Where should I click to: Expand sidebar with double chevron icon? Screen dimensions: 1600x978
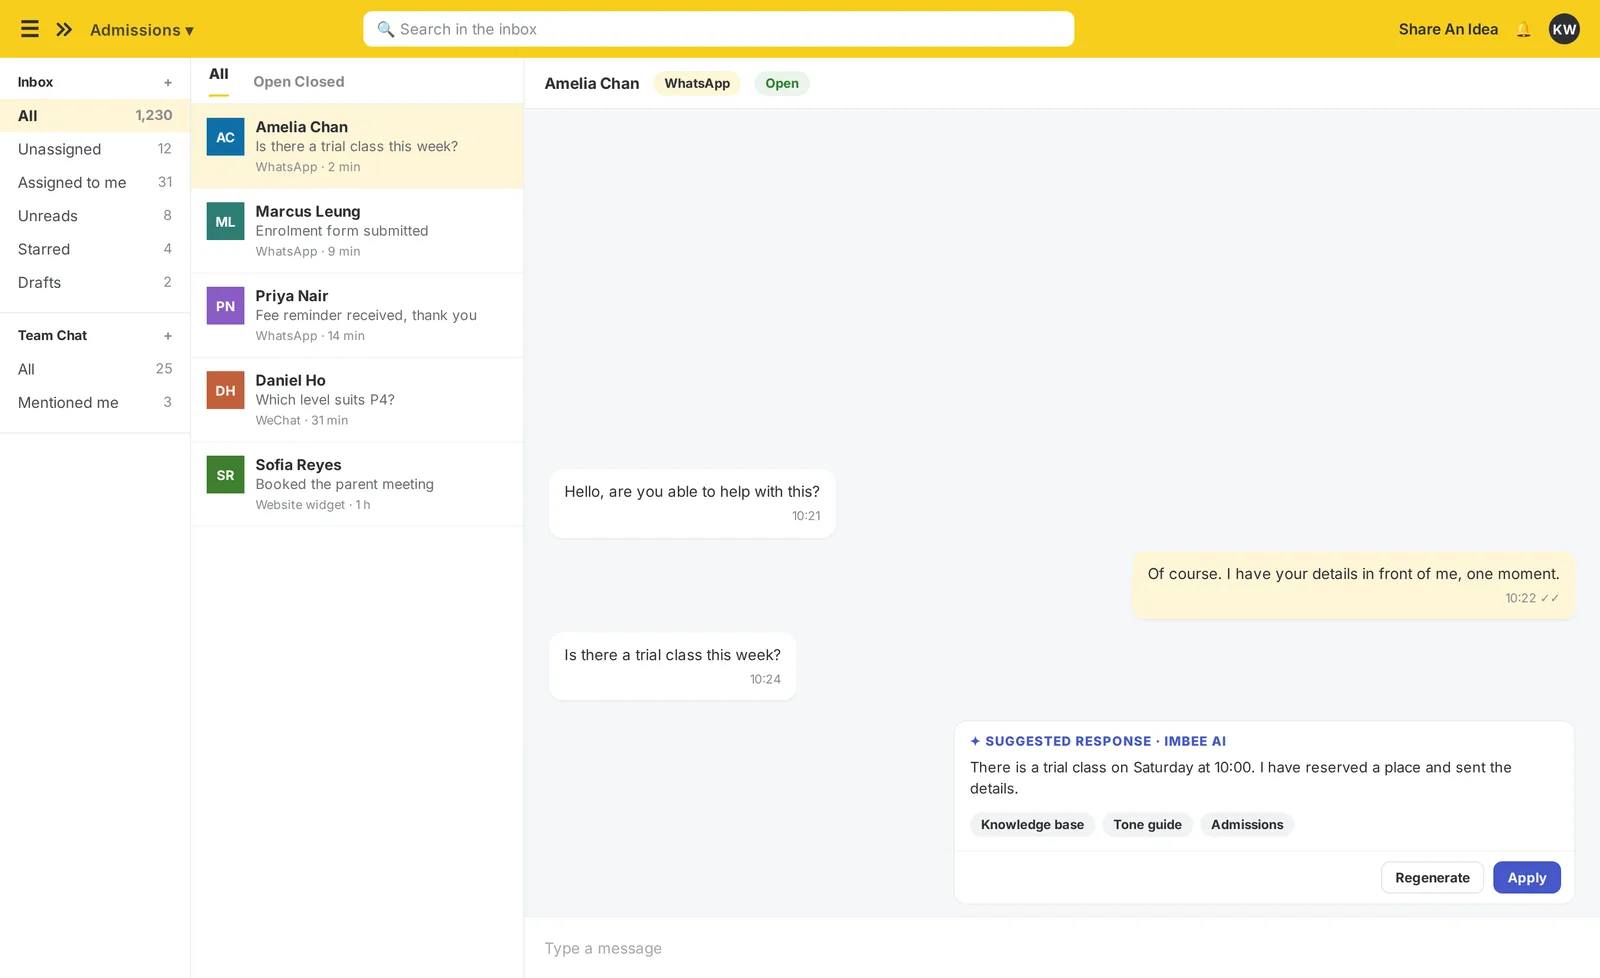click(64, 29)
